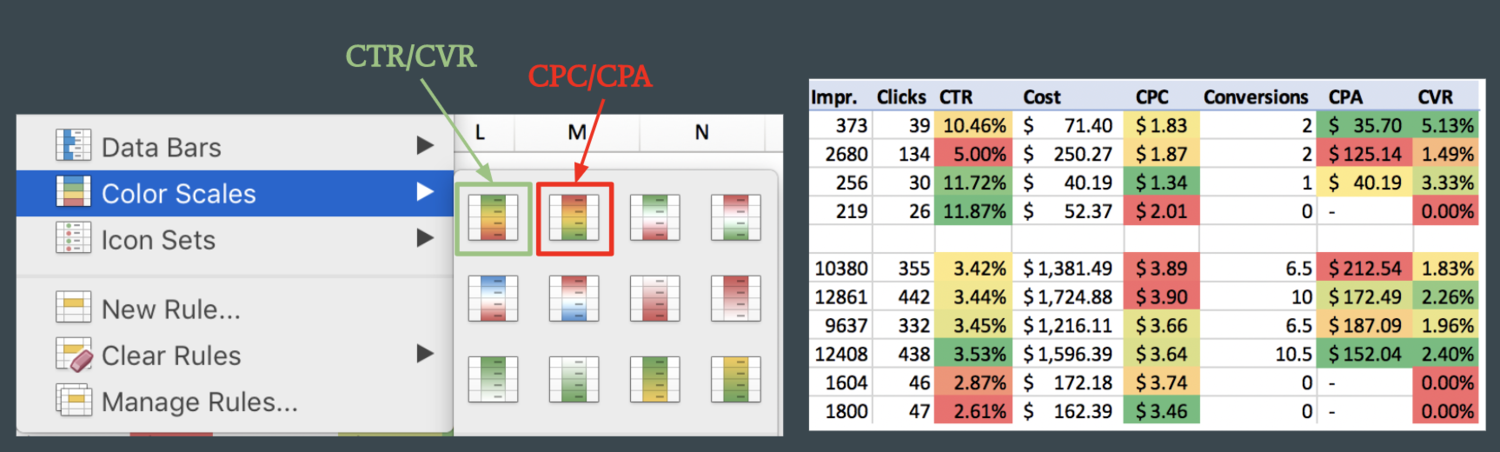This screenshot has height=452, width=1500.
Task: Click the $162.39 cost cell
Action: tap(1067, 410)
